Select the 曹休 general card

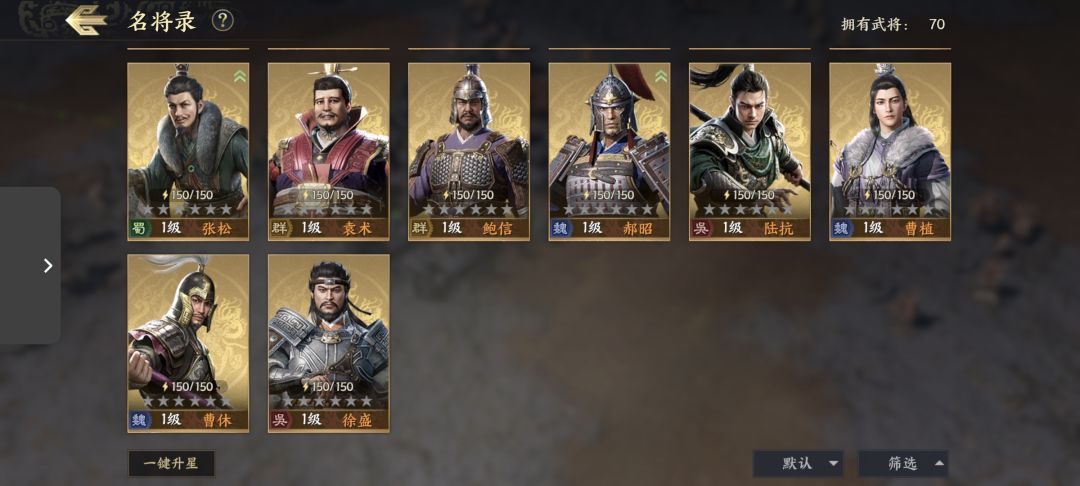click(188, 343)
